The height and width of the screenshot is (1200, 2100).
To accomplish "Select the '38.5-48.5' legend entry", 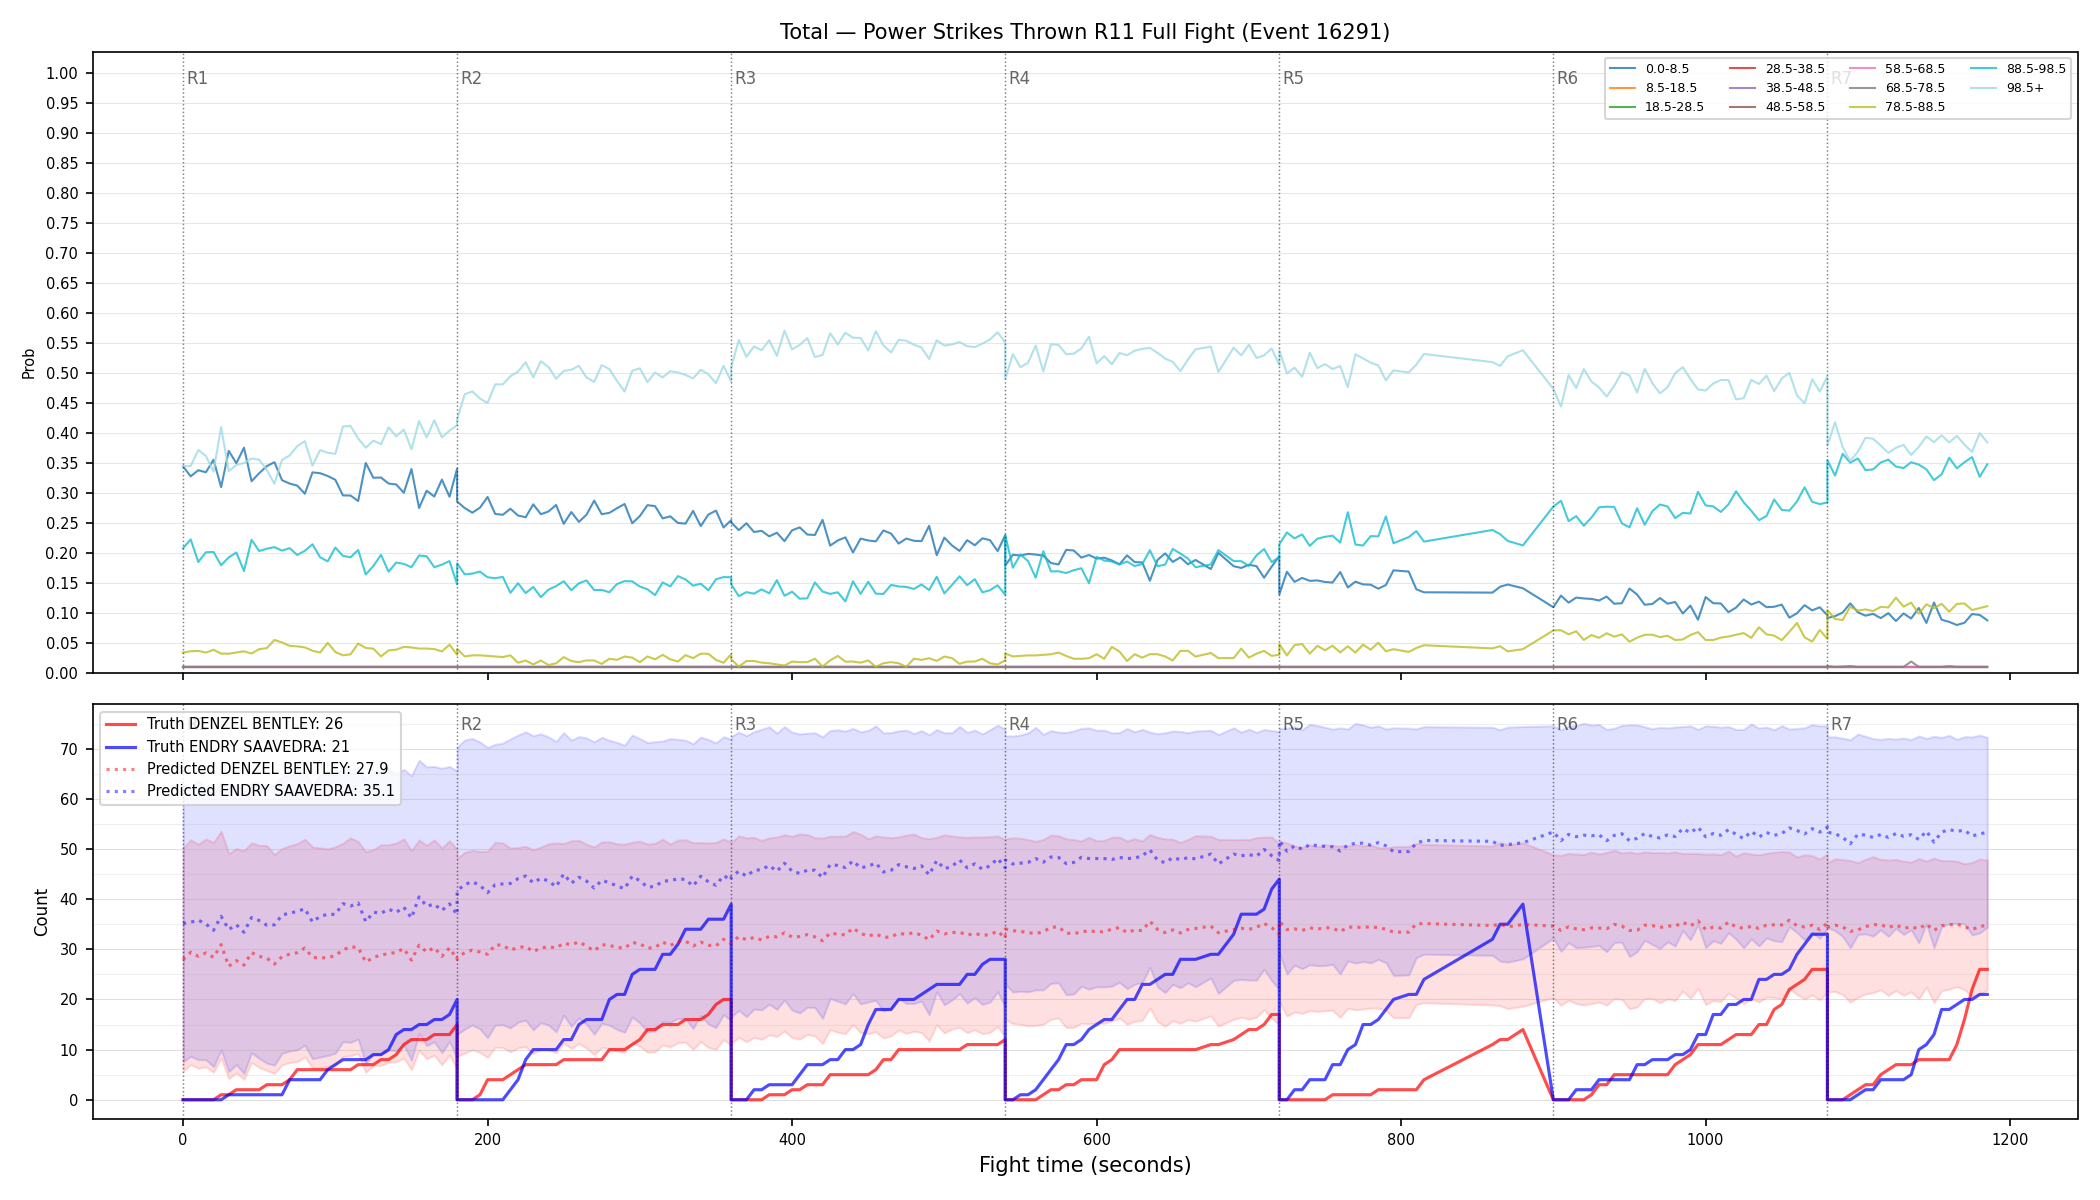I will (1776, 88).
